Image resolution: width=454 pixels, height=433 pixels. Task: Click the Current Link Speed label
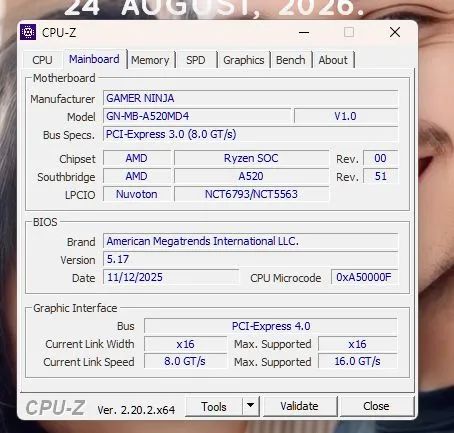[x=89, y=362]
